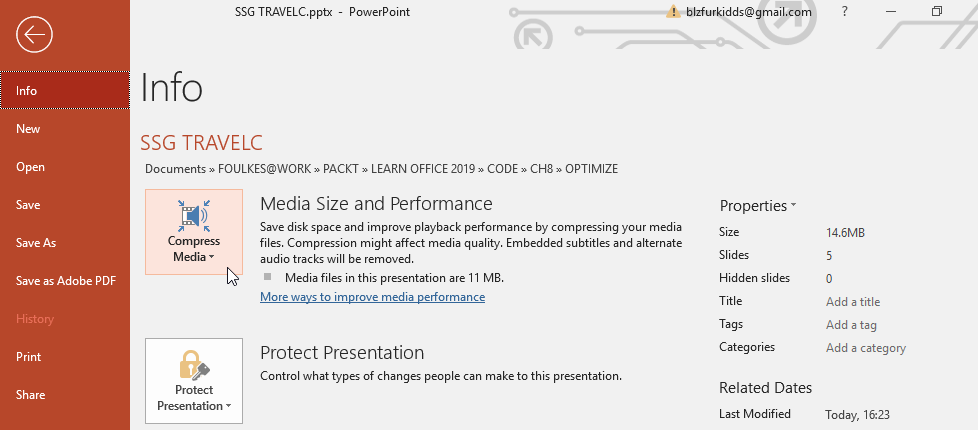The image size is (978, 430).
Task: Click the minimize window icon
Action: (x=891, y=12)
